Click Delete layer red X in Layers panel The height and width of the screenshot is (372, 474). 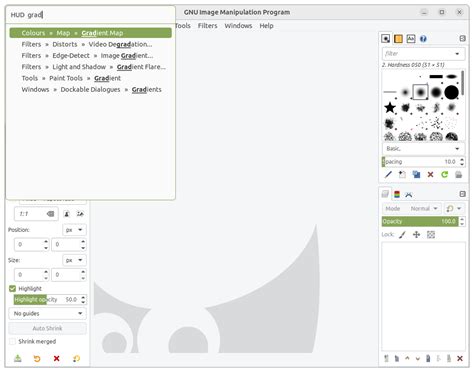[x=460, y=359]
